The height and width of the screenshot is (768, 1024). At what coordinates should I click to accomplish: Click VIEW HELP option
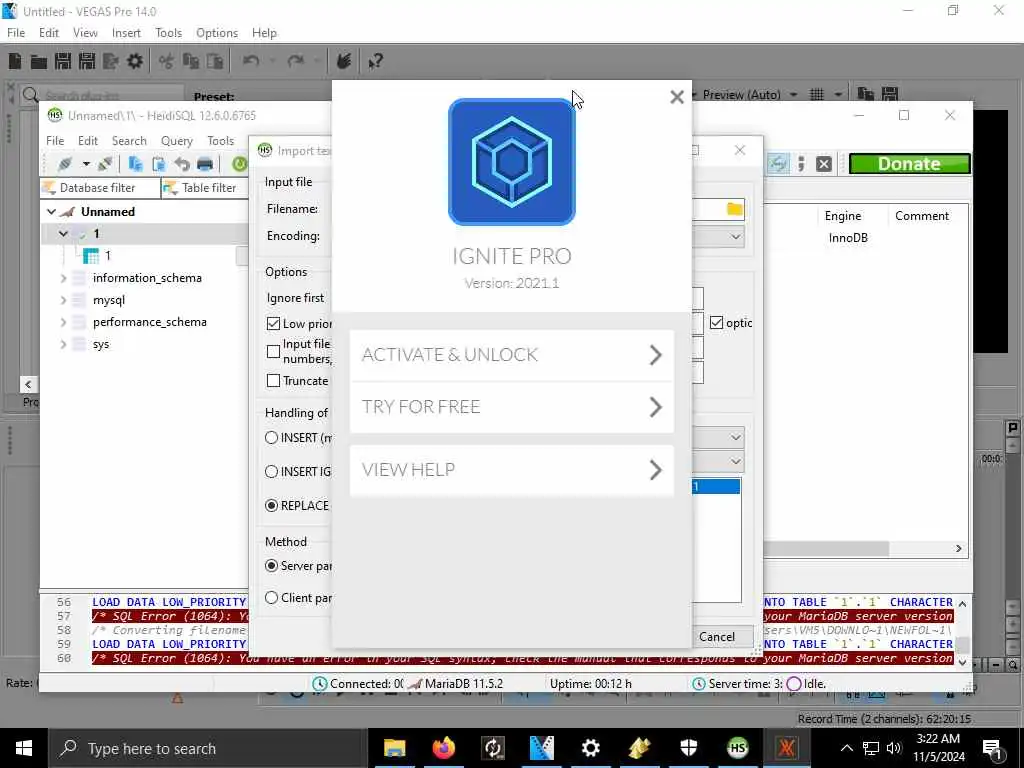[512, 470]
